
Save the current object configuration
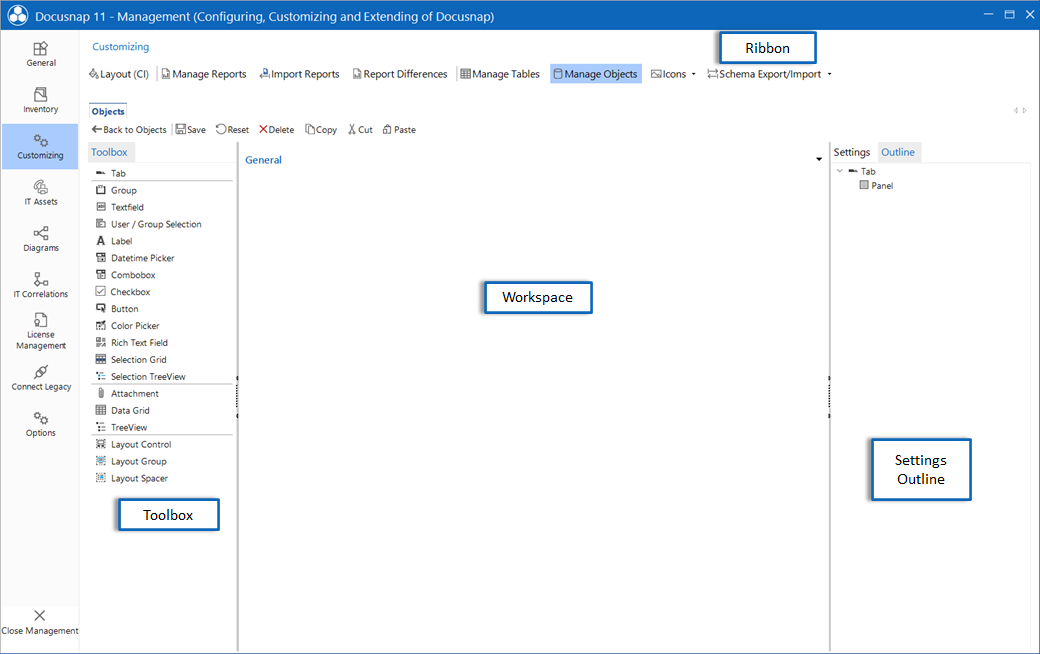click(190, 129)
